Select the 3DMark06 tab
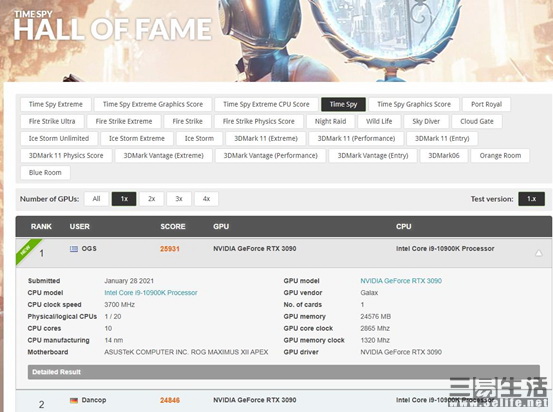 pos(444,156)
